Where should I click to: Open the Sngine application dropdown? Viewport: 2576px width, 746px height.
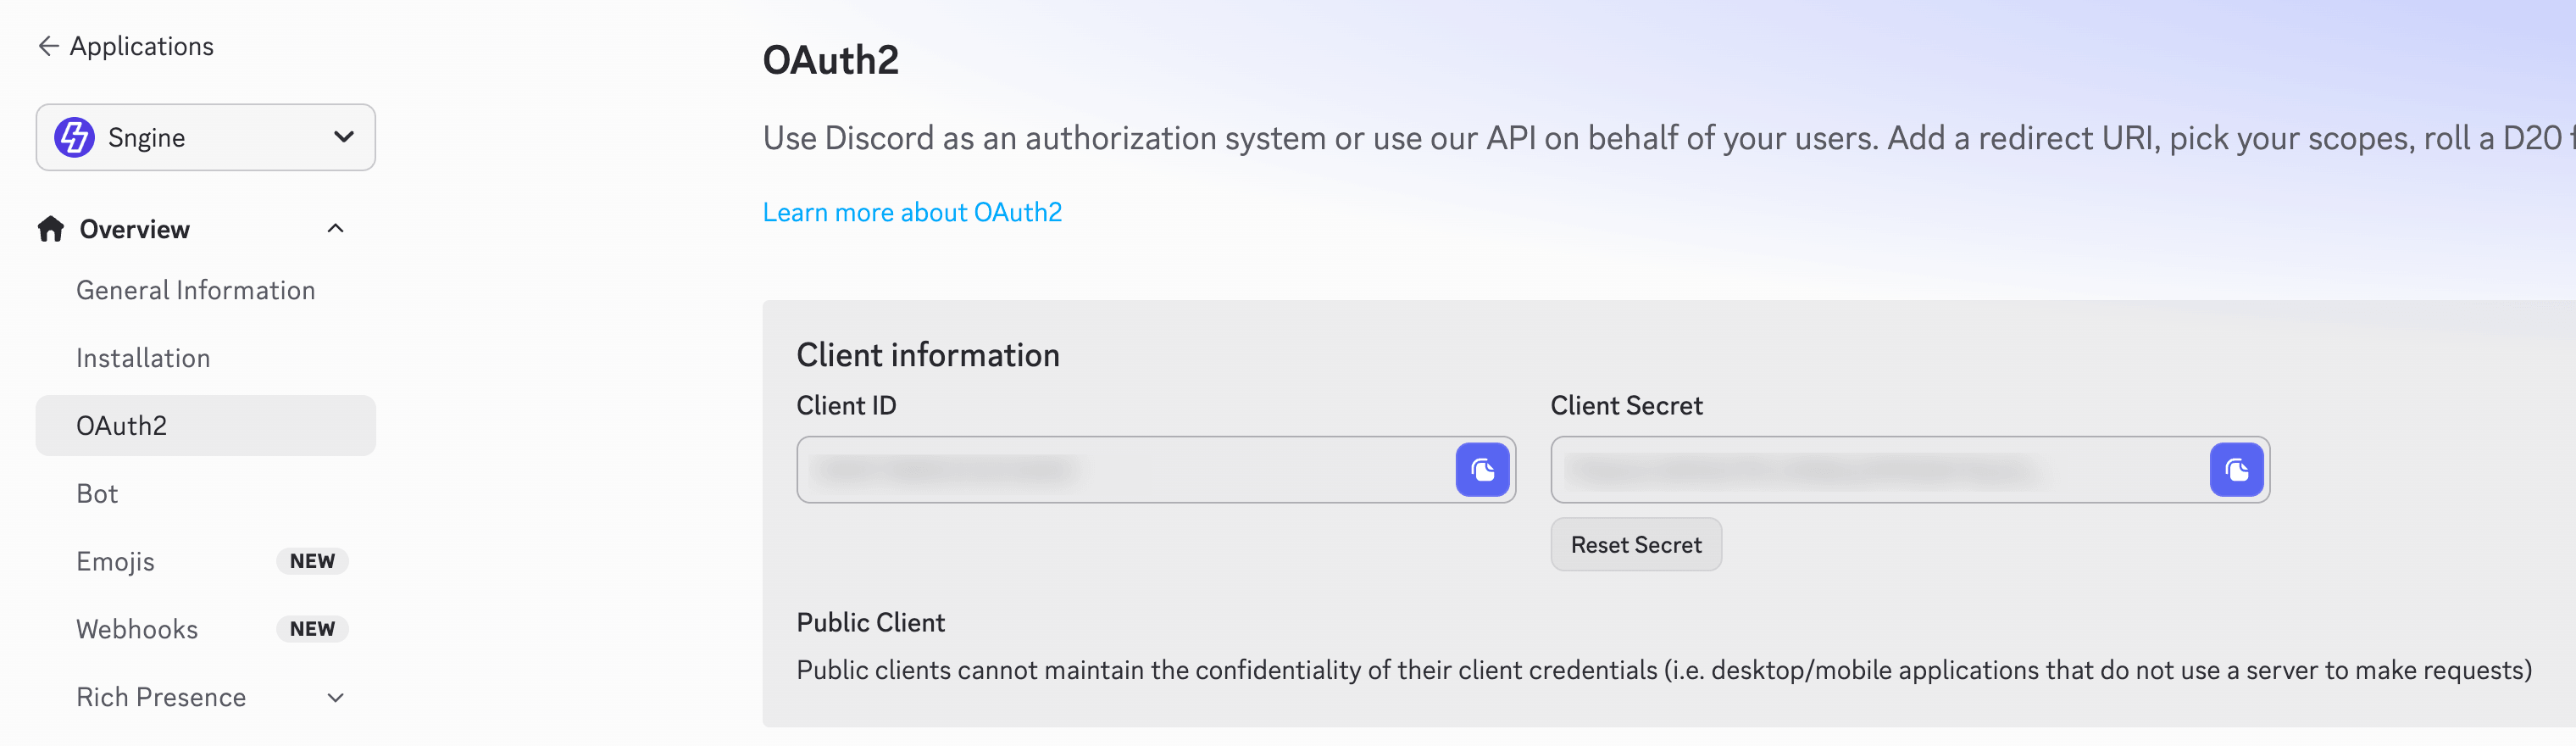click(x=206, y=137)
